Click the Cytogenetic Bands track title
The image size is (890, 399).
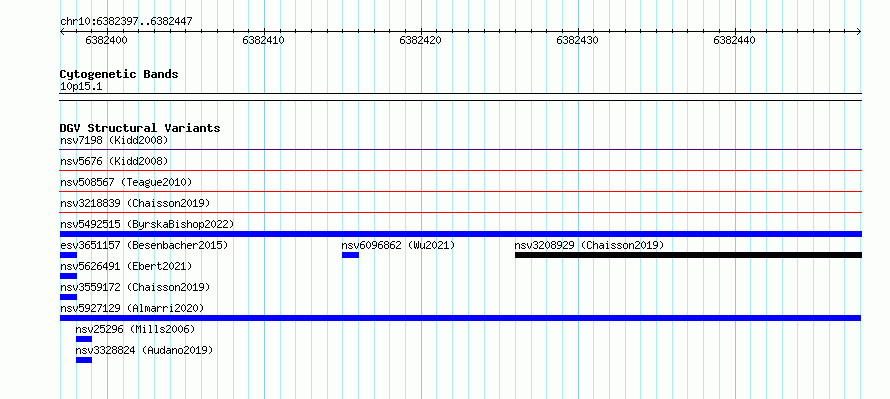pos(119,74)
